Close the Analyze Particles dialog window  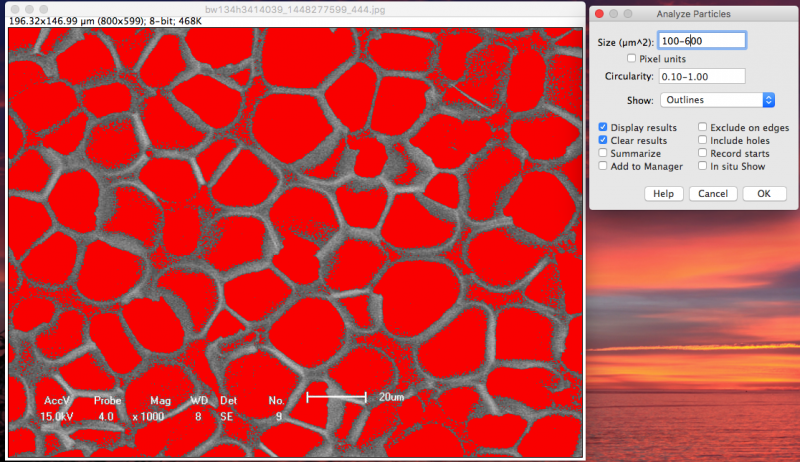(599, 14)
